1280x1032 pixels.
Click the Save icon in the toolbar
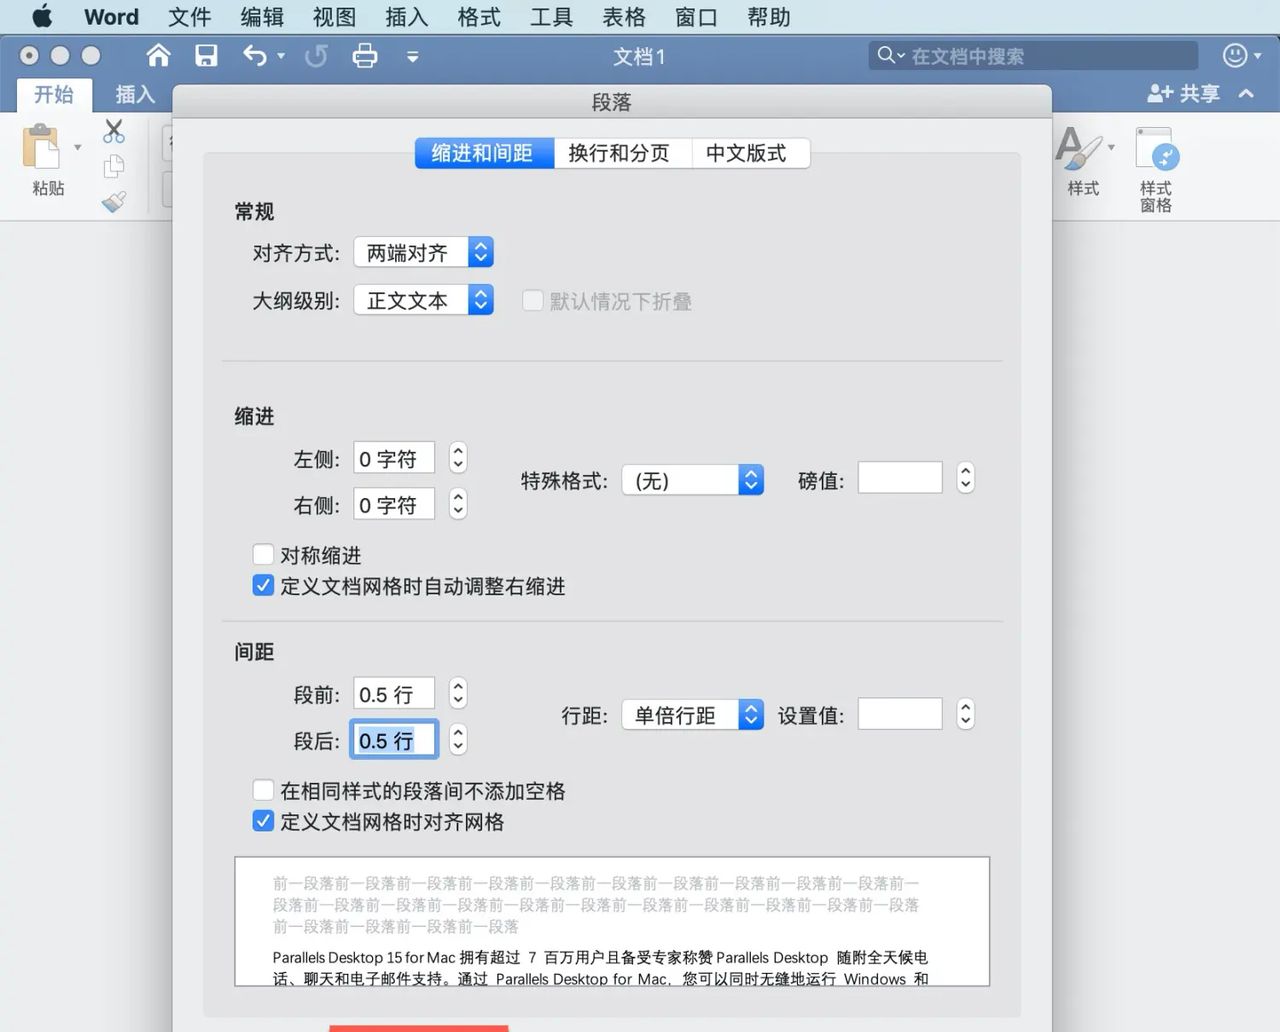click(206, 56)
